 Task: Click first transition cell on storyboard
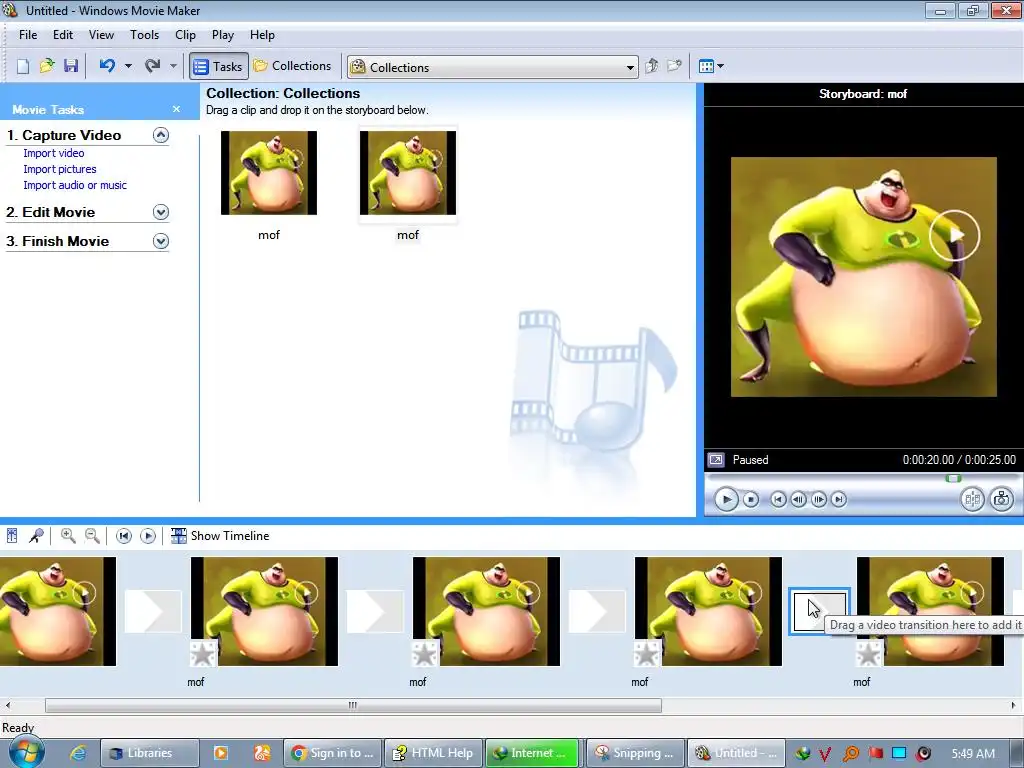(153, 611)
